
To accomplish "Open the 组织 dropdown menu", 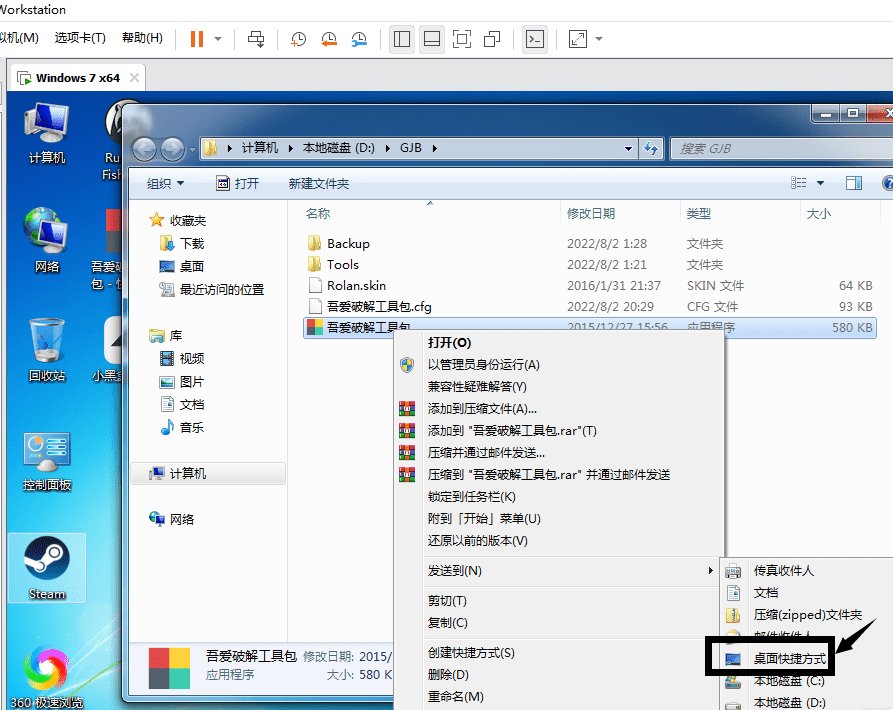I will tap(165, 183).
